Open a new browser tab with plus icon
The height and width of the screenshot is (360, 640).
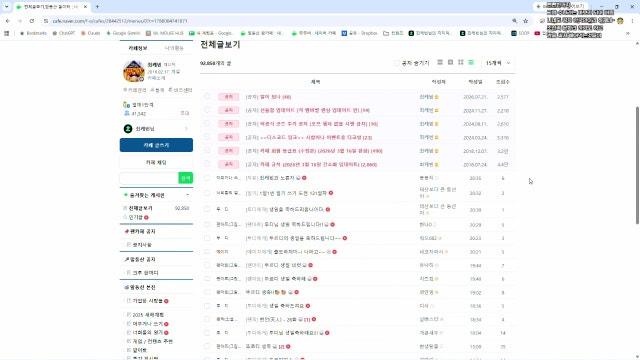97,7
